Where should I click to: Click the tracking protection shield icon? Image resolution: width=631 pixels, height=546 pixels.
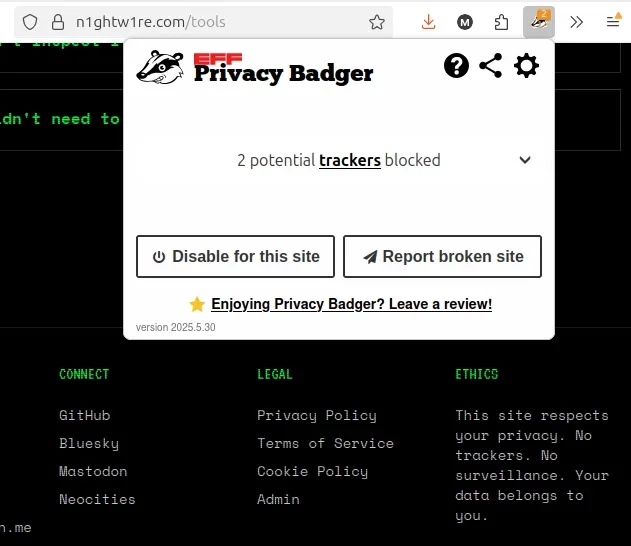coord(30,22)
